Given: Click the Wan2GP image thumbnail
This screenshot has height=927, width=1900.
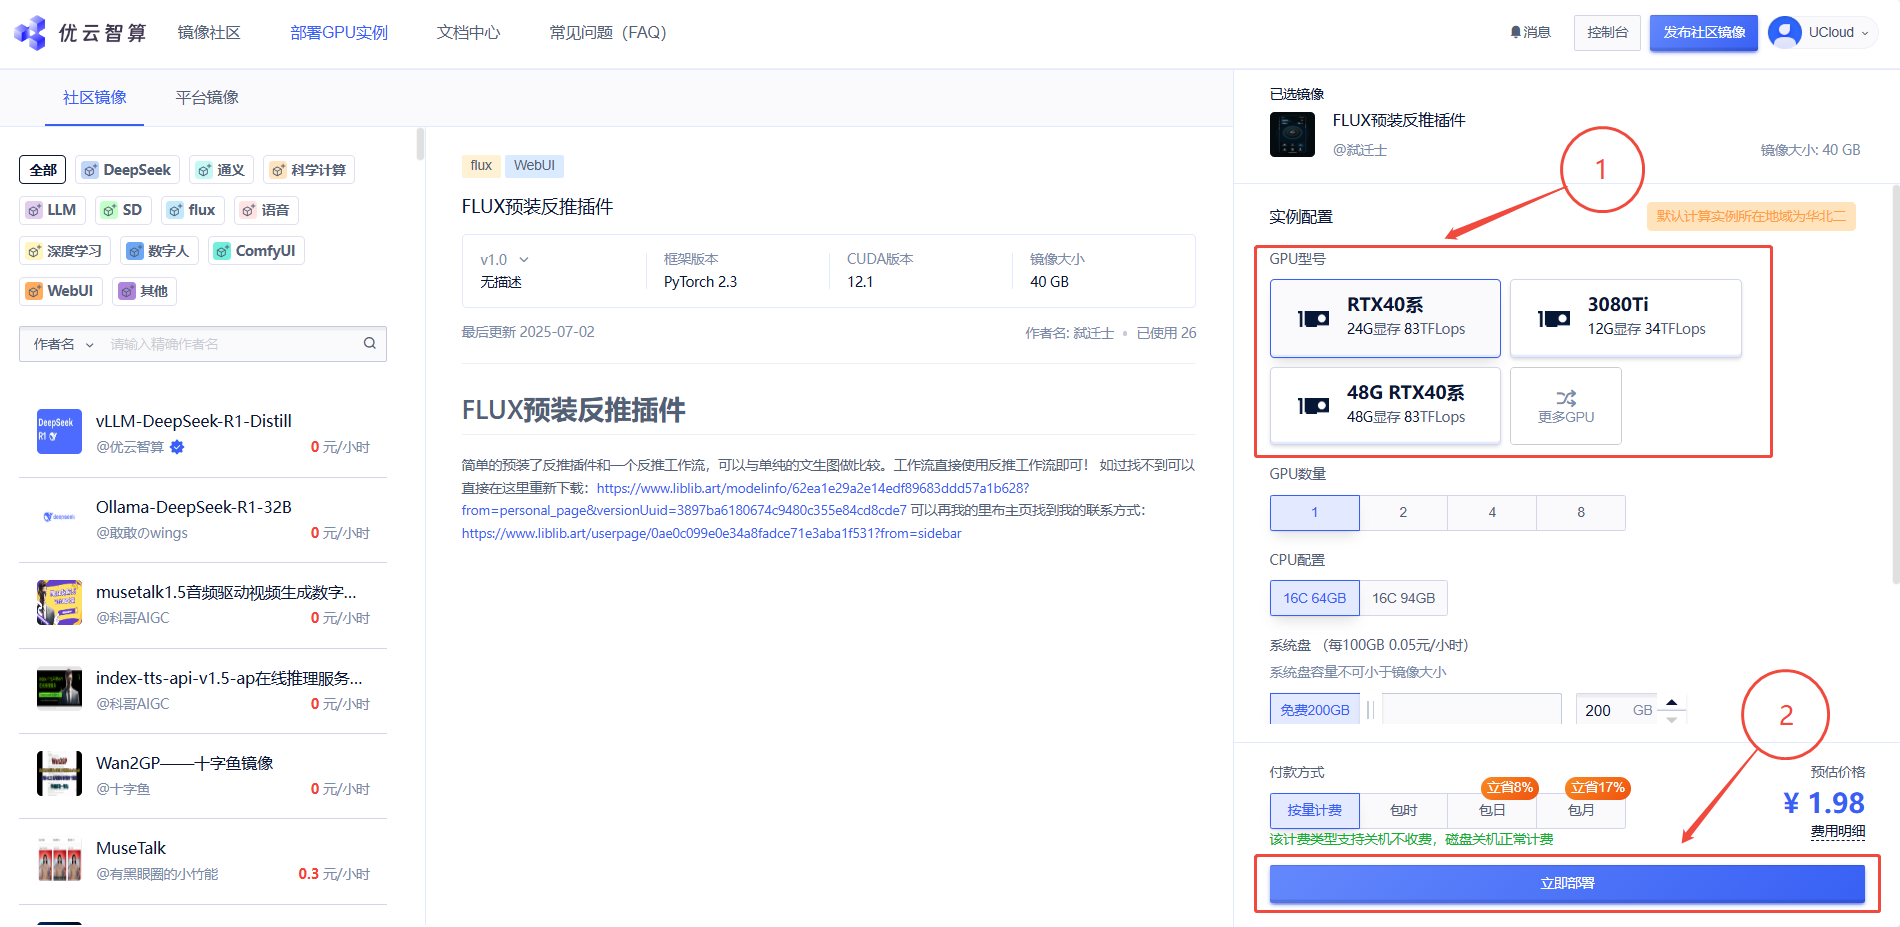Looking at the screenshot, I should pos(59,773).
